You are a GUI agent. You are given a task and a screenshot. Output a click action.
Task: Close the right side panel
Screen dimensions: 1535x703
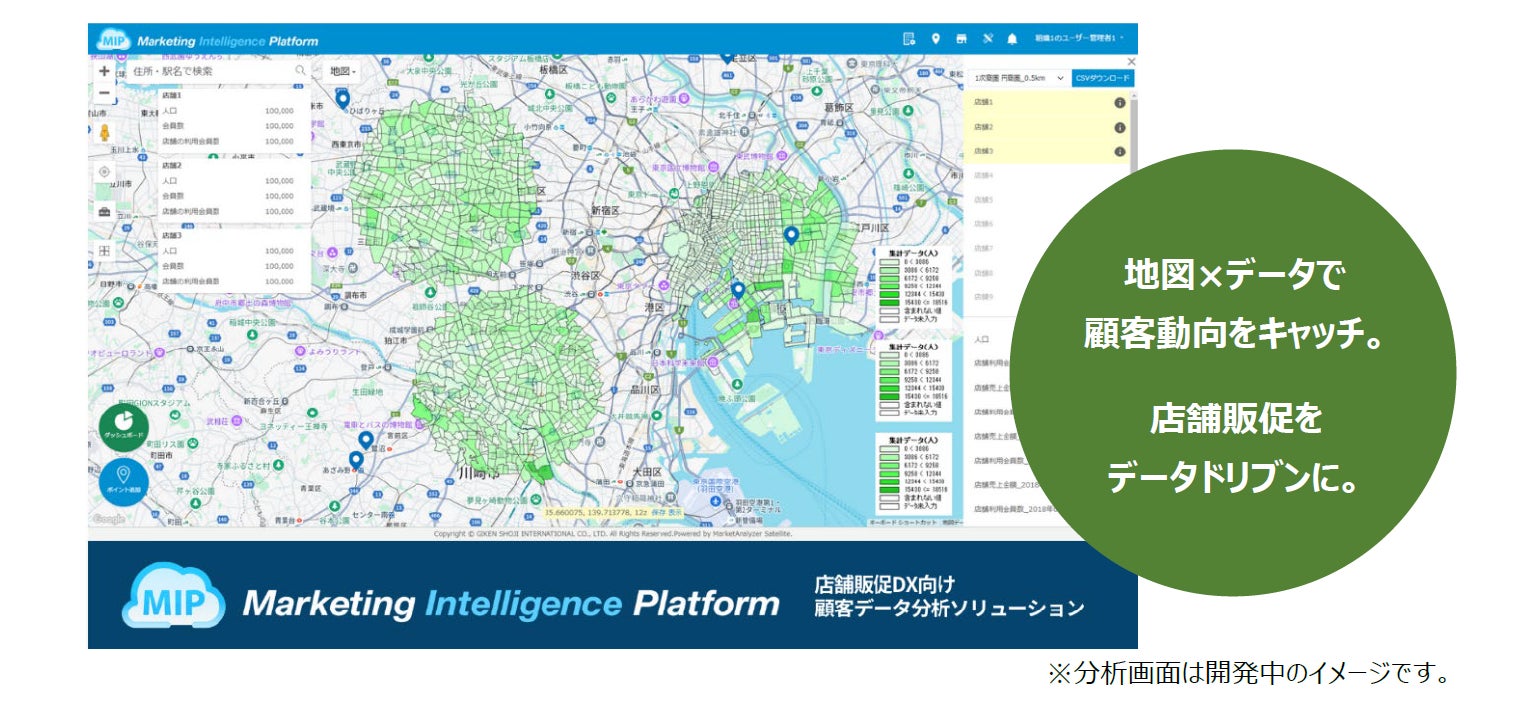click(1131, 61)
